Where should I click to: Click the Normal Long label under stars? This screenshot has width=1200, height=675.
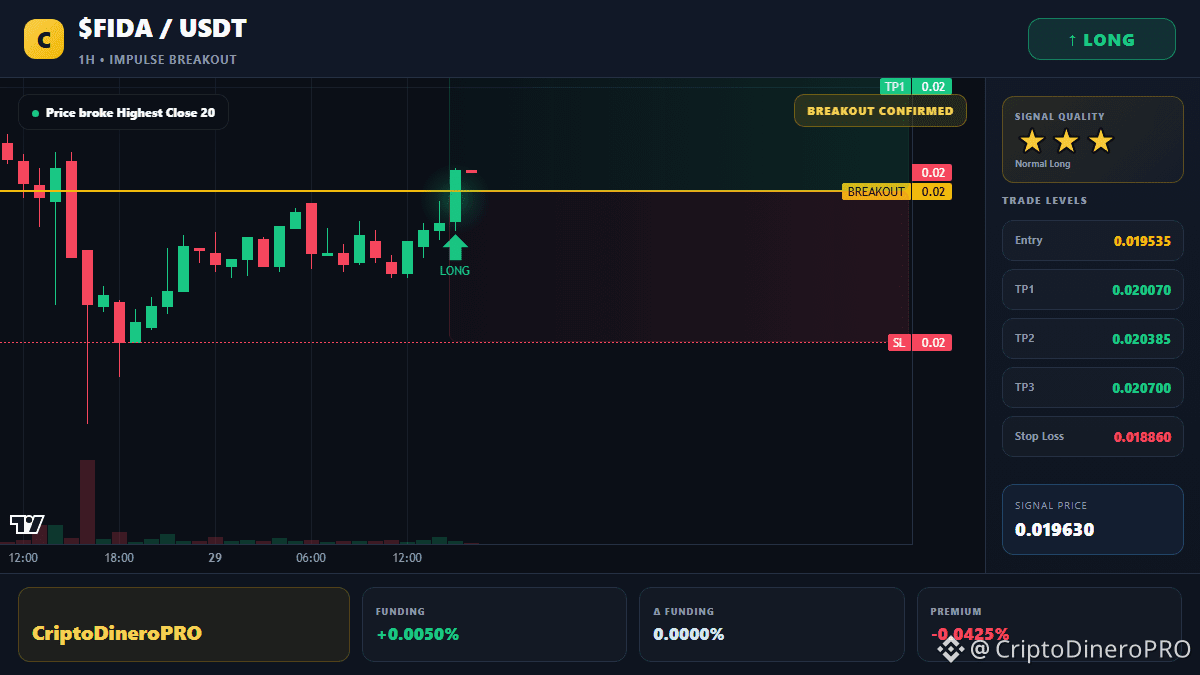coord(1042,164)
